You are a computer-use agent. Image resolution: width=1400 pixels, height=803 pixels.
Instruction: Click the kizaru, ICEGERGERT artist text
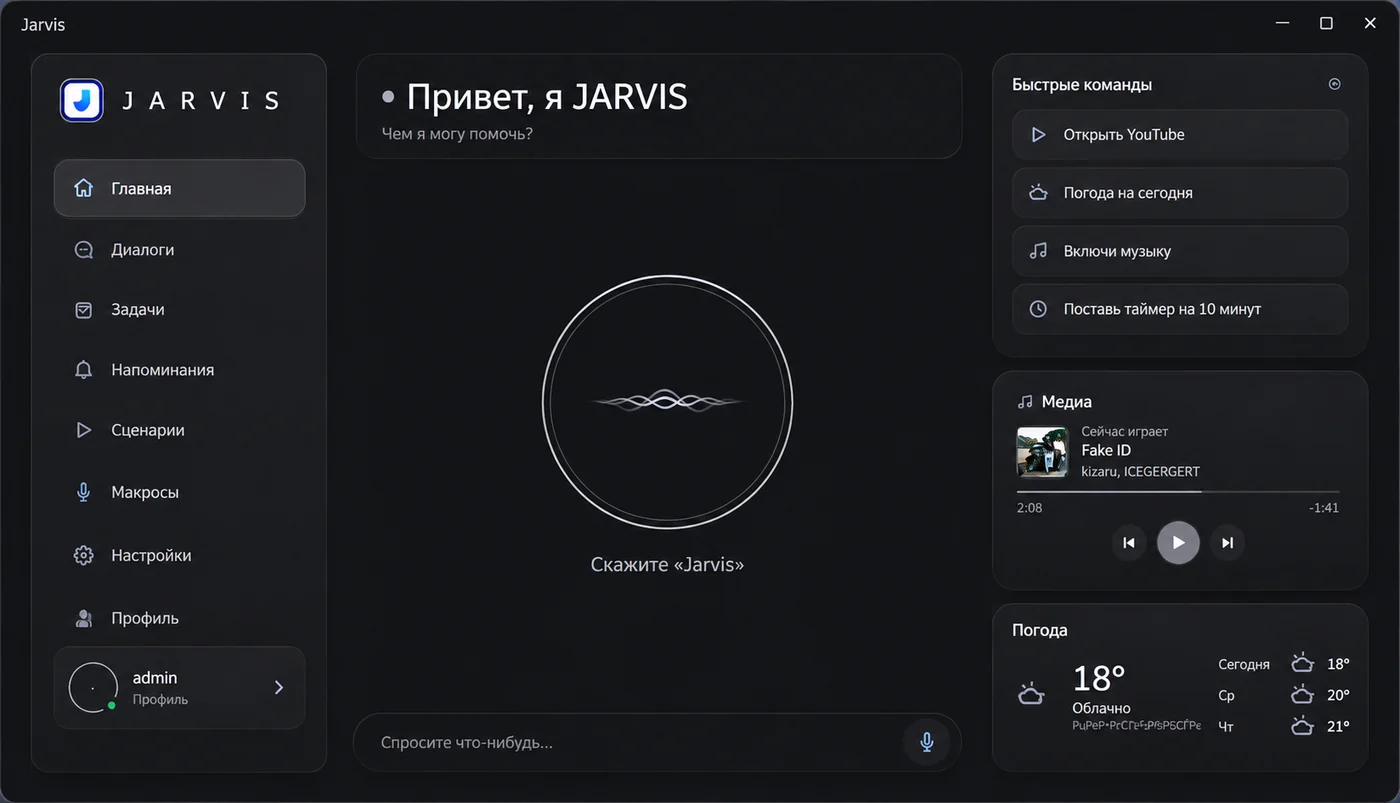click(1140, 471)
